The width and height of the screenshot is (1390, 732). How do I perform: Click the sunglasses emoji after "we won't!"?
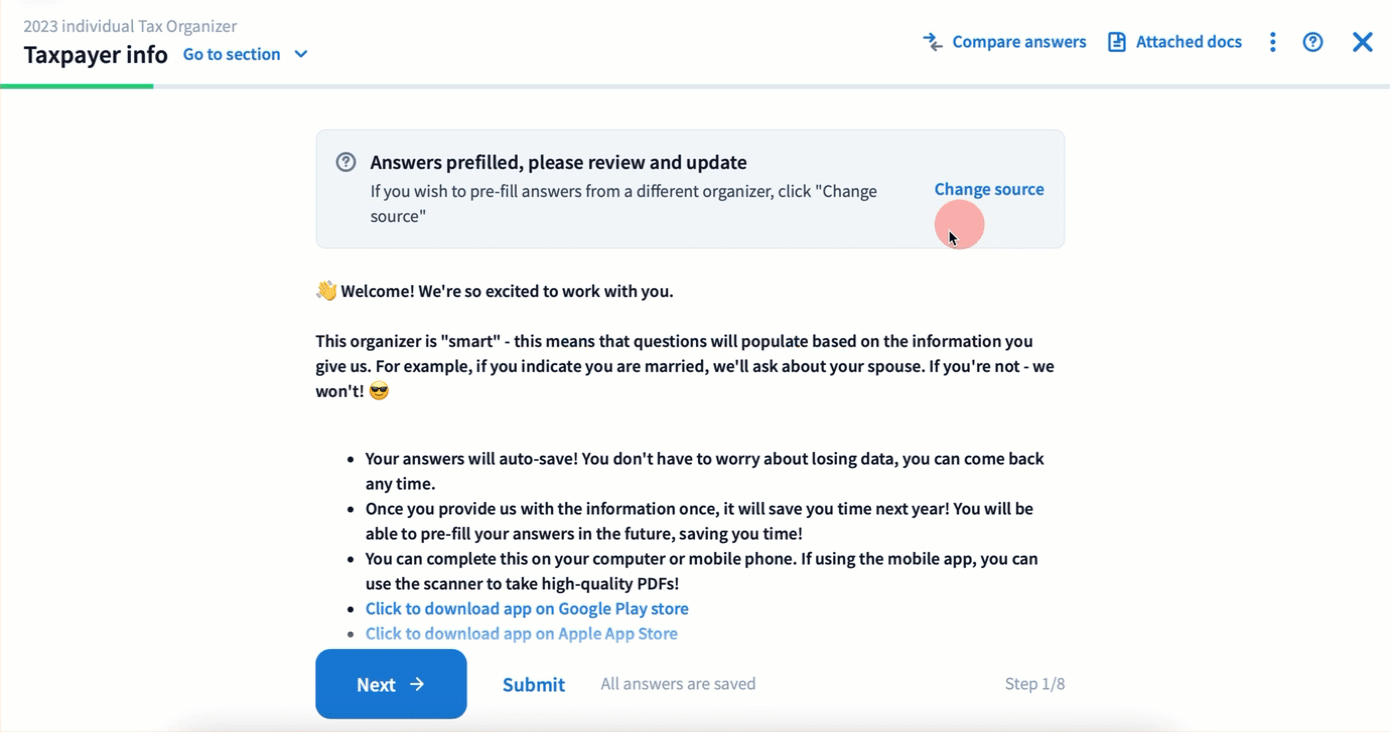pyautogui.click(x=379, y=391)
